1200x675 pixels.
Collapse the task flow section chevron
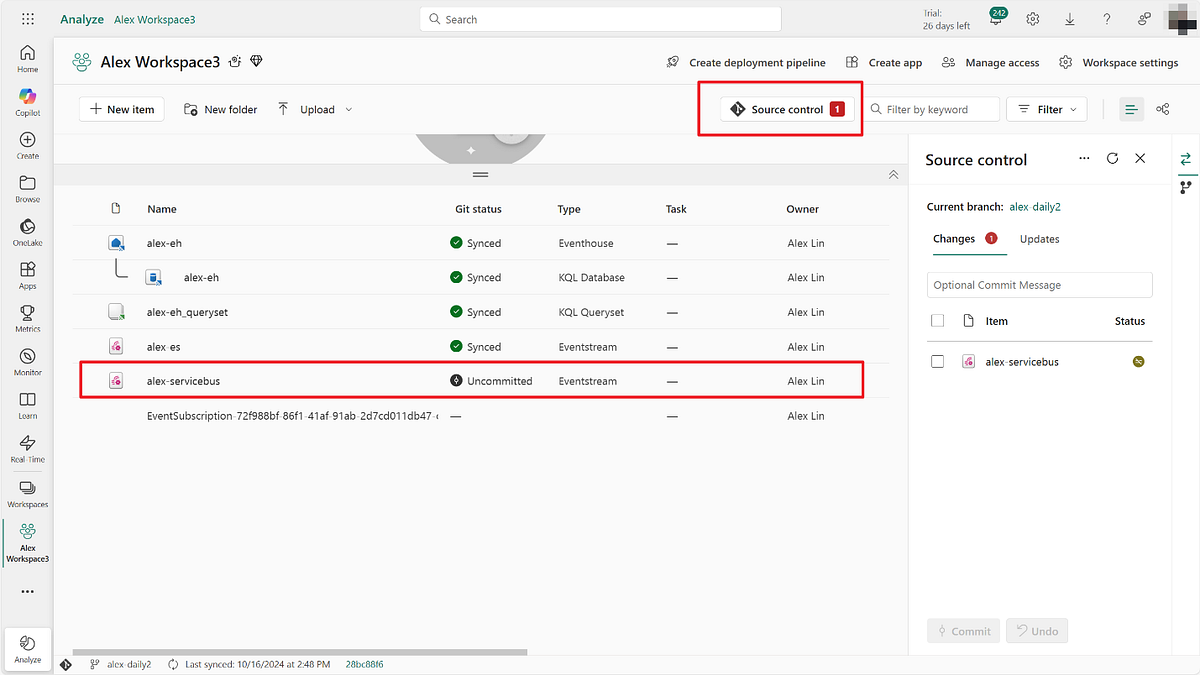pos(893,175)
